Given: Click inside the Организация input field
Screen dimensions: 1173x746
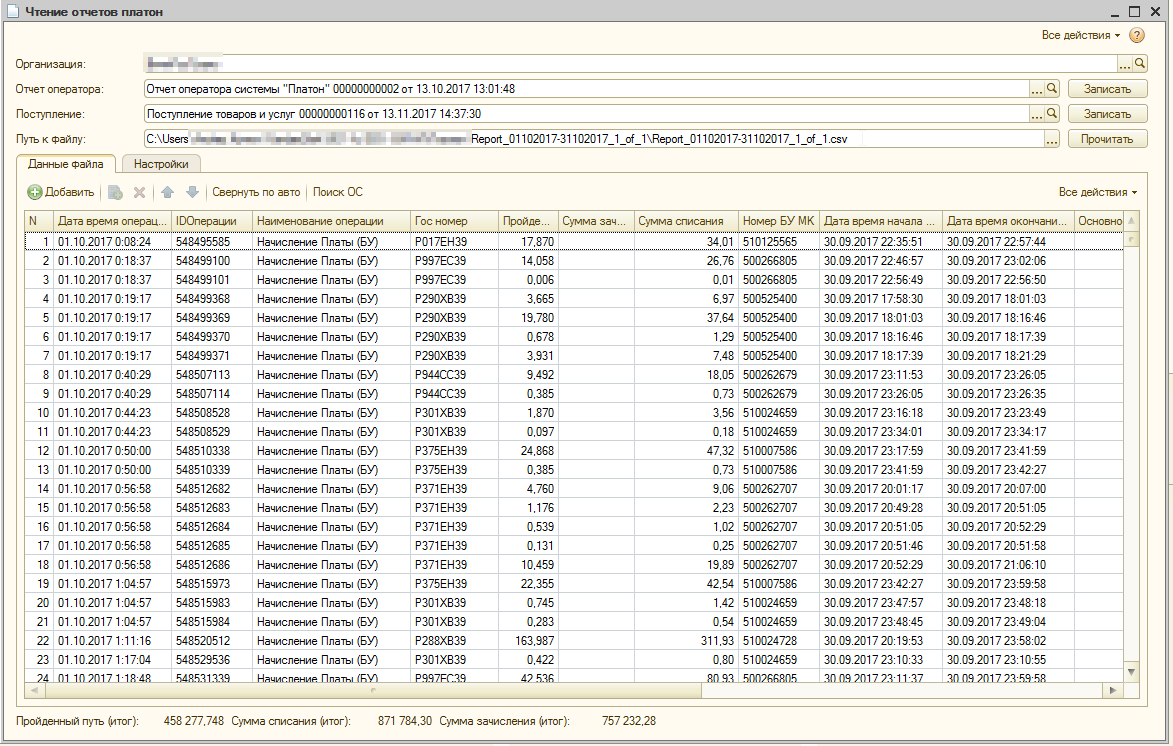Looking at the screenshot, I should coord(630,64).
